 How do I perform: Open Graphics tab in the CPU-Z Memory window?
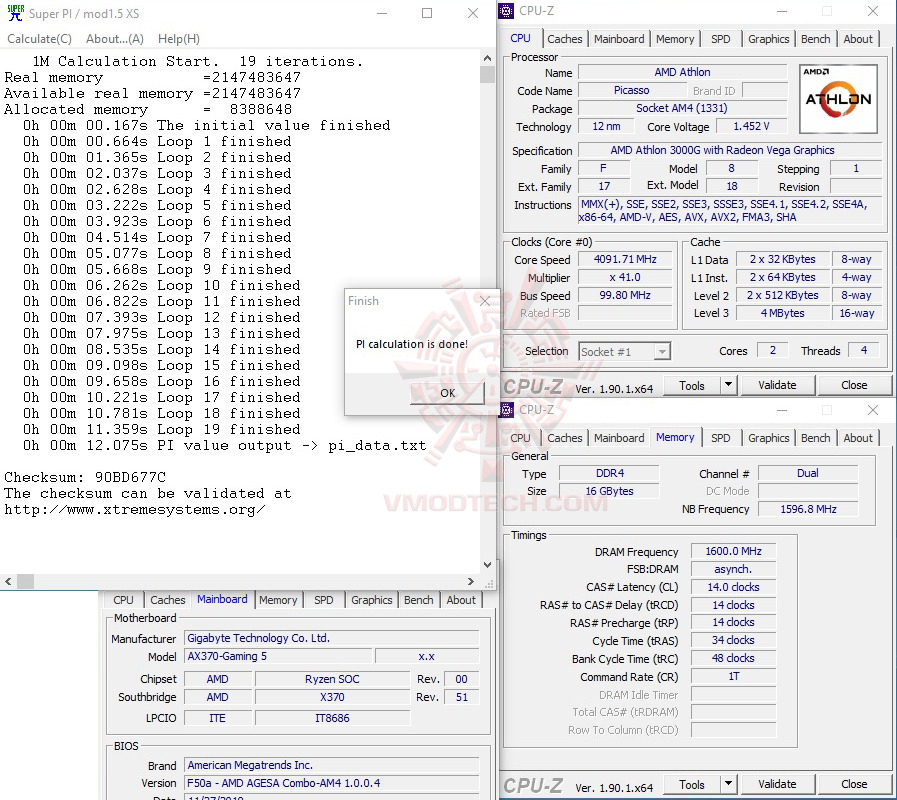(x=768, y=438)
